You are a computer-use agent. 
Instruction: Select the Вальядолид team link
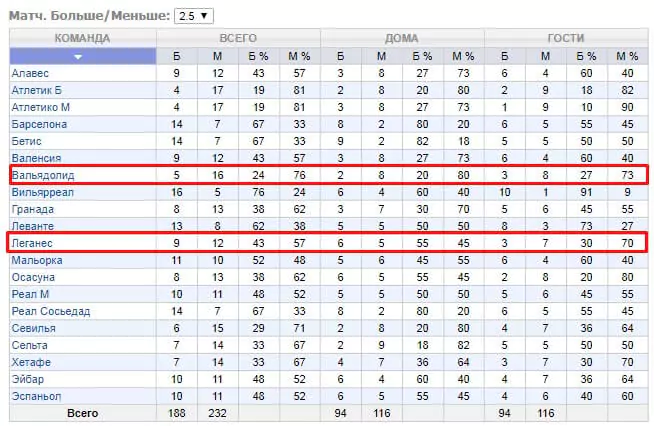(43, 175)
